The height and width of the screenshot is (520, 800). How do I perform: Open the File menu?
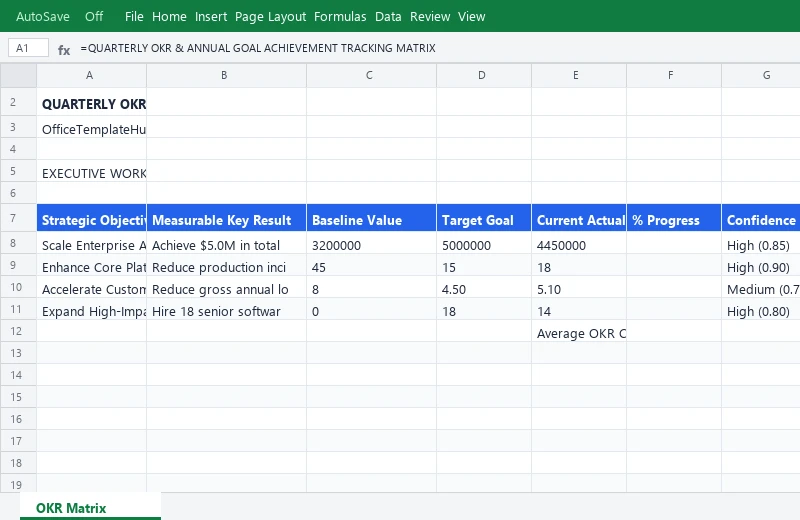coord(134,16)
